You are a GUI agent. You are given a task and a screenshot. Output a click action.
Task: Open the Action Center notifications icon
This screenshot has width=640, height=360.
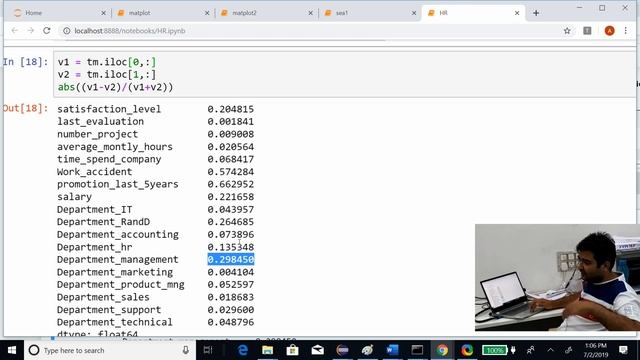[623, 350]
